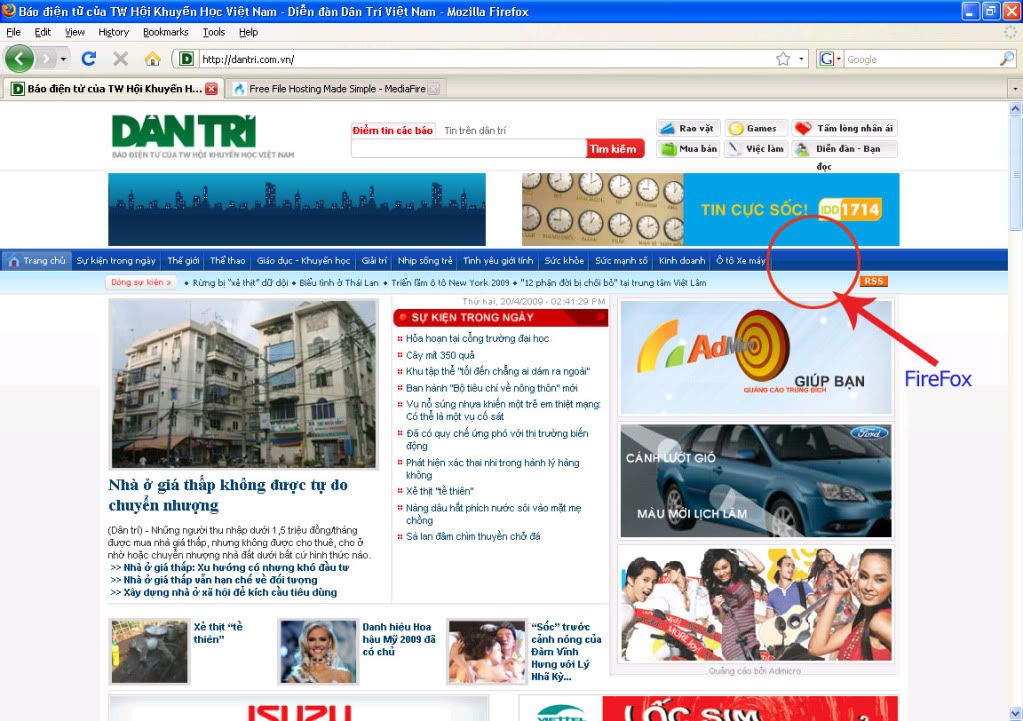Open Giáo dục - Khuyến học section

click(x=303, y=260)
